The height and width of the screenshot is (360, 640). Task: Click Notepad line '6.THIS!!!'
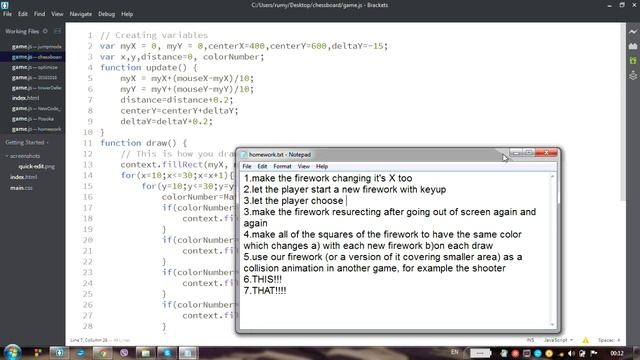263,280
